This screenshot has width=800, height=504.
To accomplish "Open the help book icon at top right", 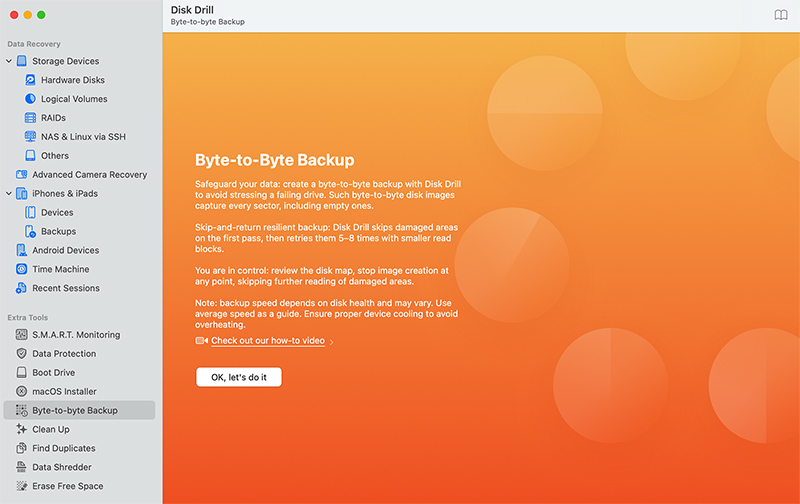I will click(x=781, y=15).
